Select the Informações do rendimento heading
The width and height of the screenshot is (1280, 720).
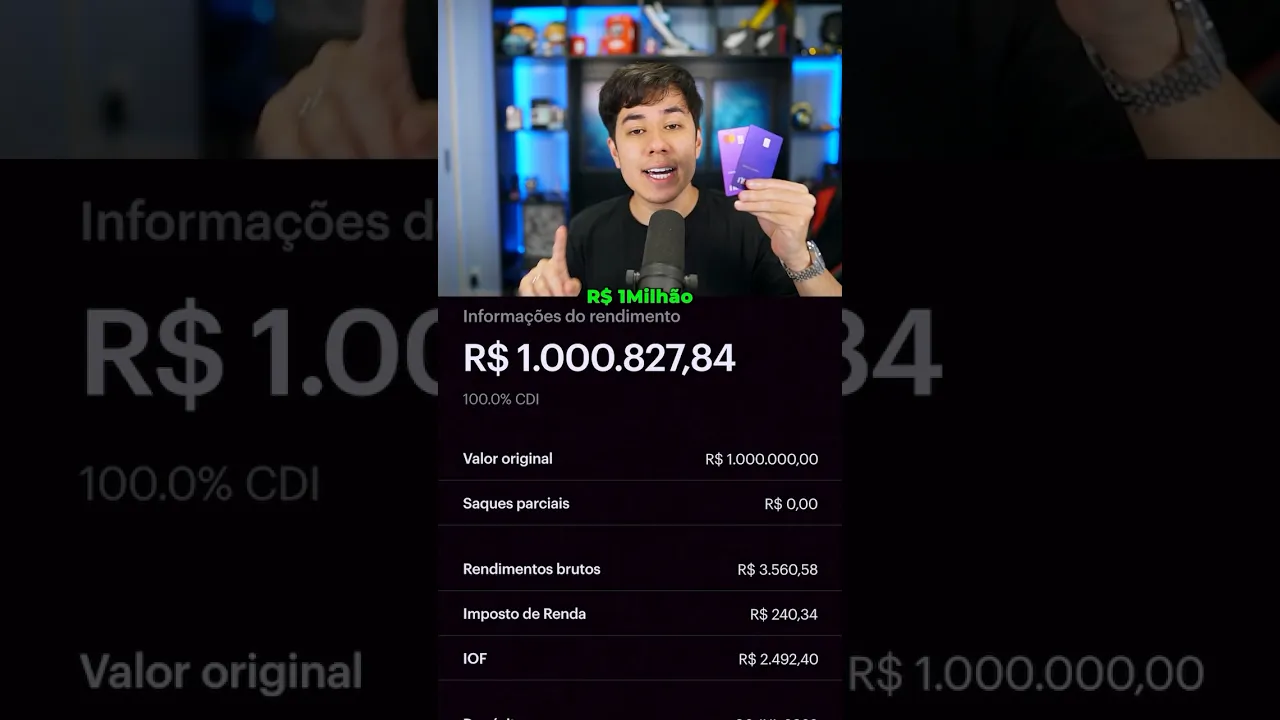point(571,316)
